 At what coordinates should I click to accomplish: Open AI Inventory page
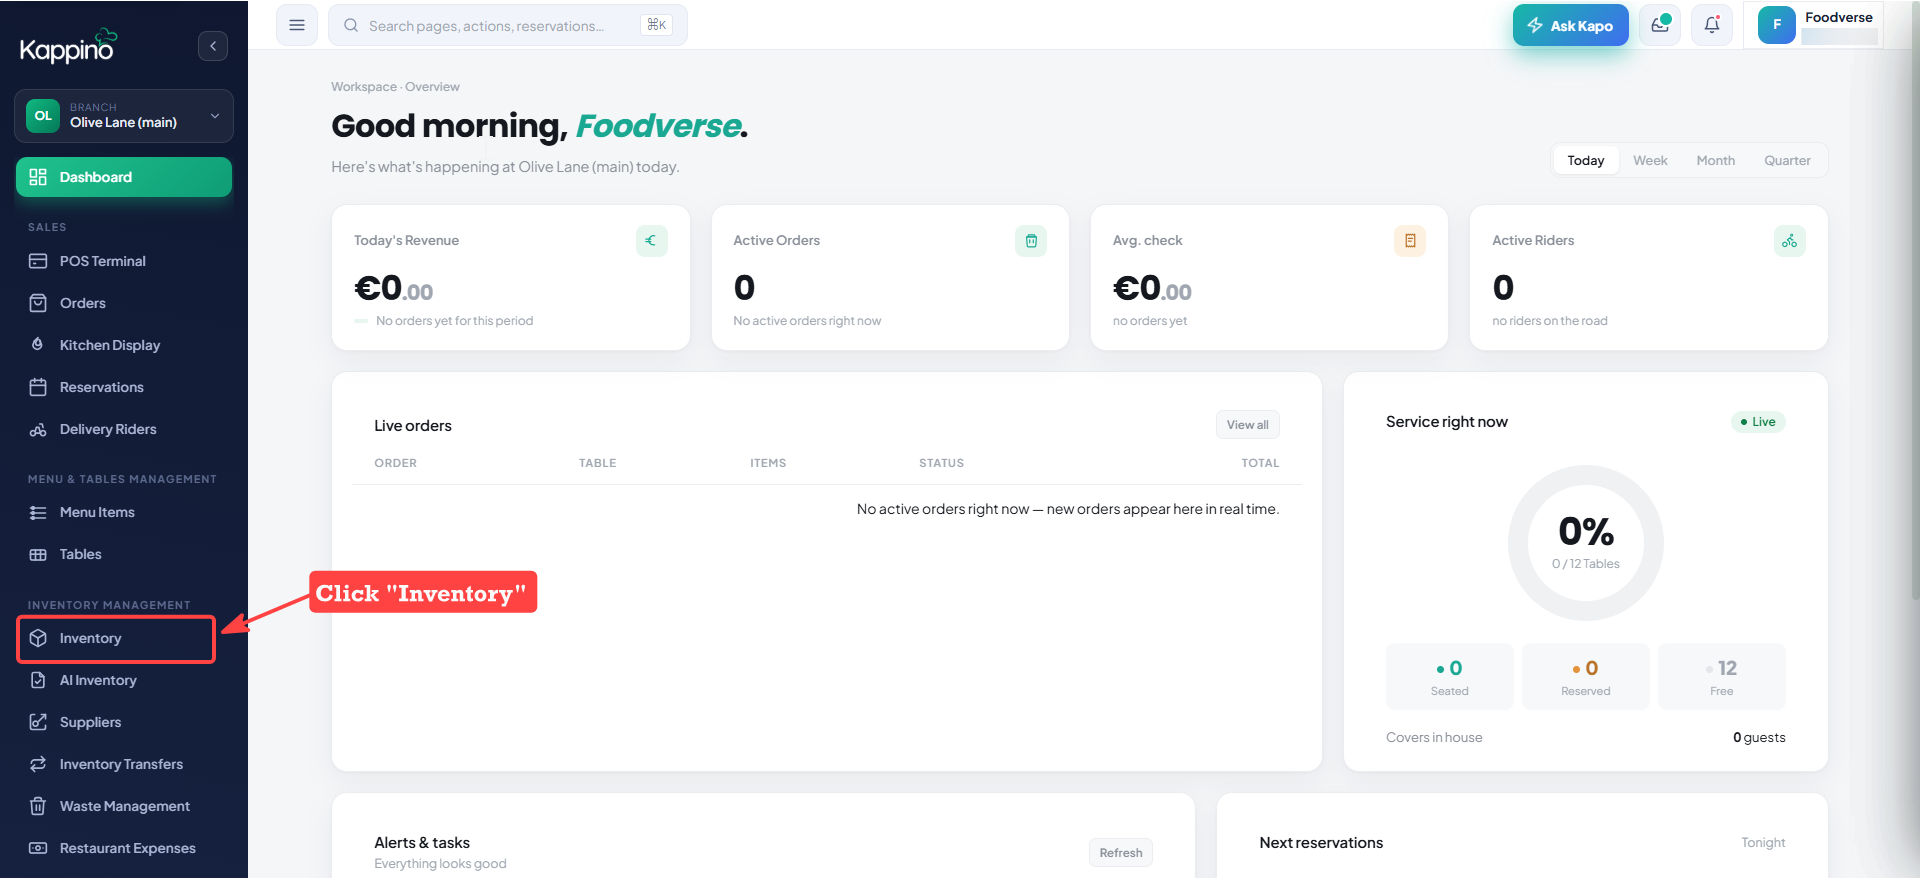(x=124, y=680)
